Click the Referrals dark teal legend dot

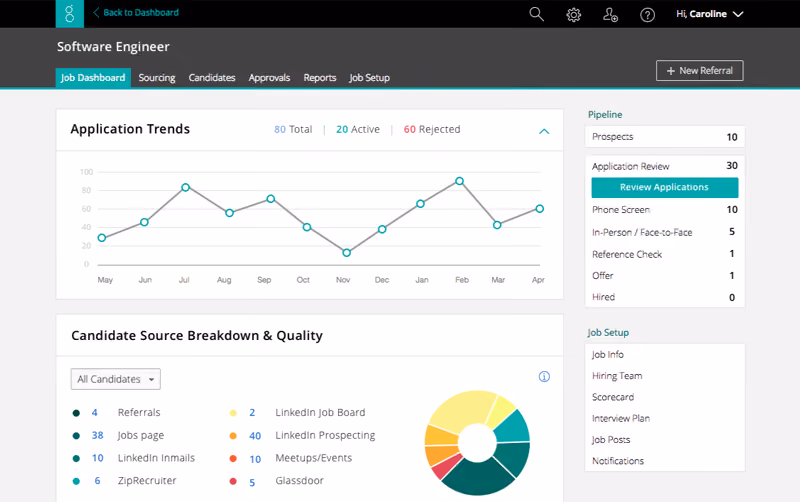[x=76, y=413]
